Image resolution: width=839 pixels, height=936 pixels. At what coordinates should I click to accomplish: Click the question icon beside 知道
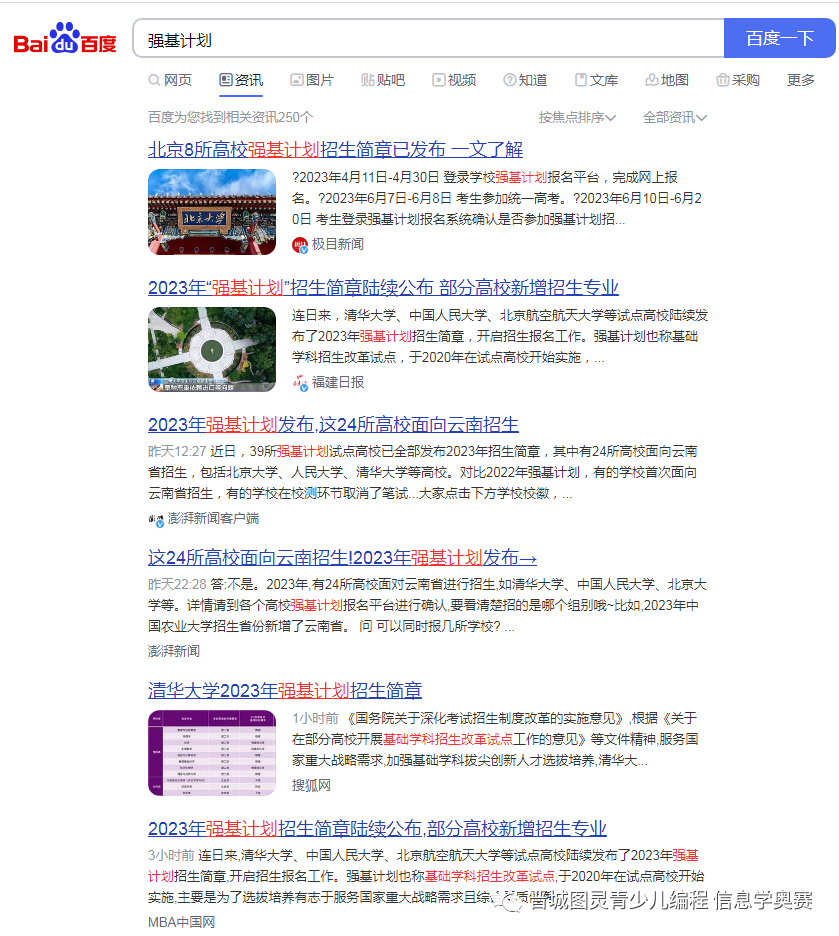(x=510, y=80)
